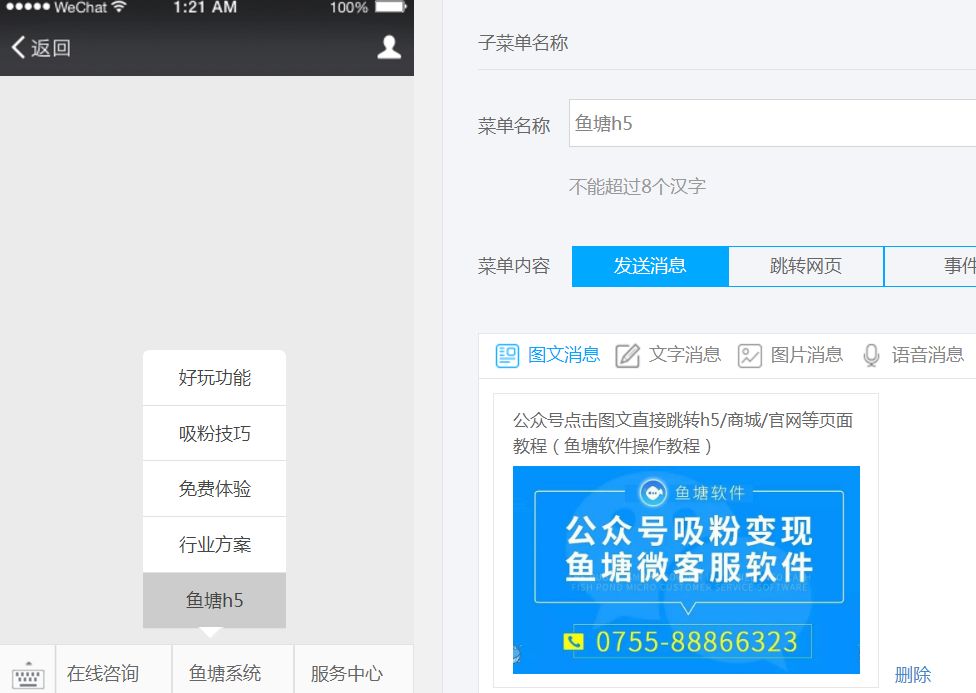The height and width of the screenshot is (693, 976).
Task: Open the profile person icon
Action: click(x=389, y=47)
